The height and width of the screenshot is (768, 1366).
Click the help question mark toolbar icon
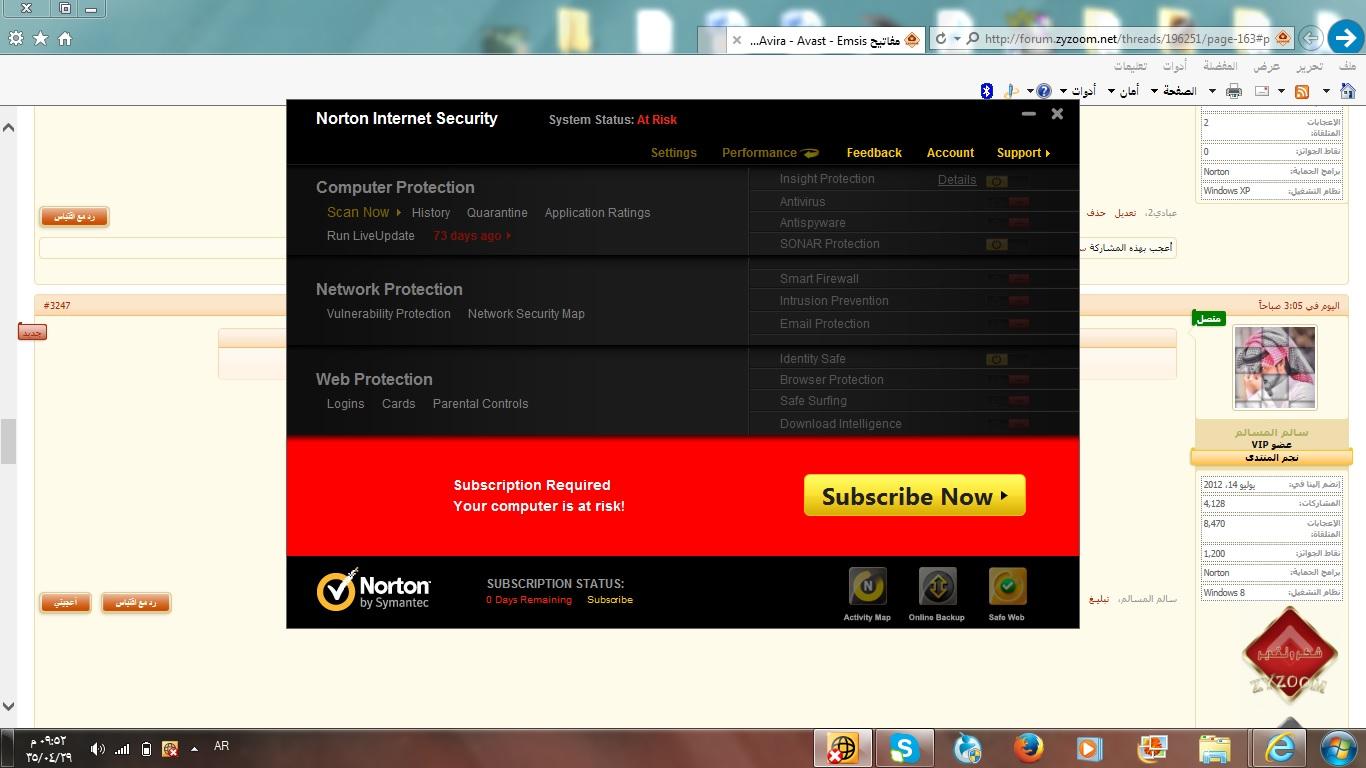point(1044,91)
